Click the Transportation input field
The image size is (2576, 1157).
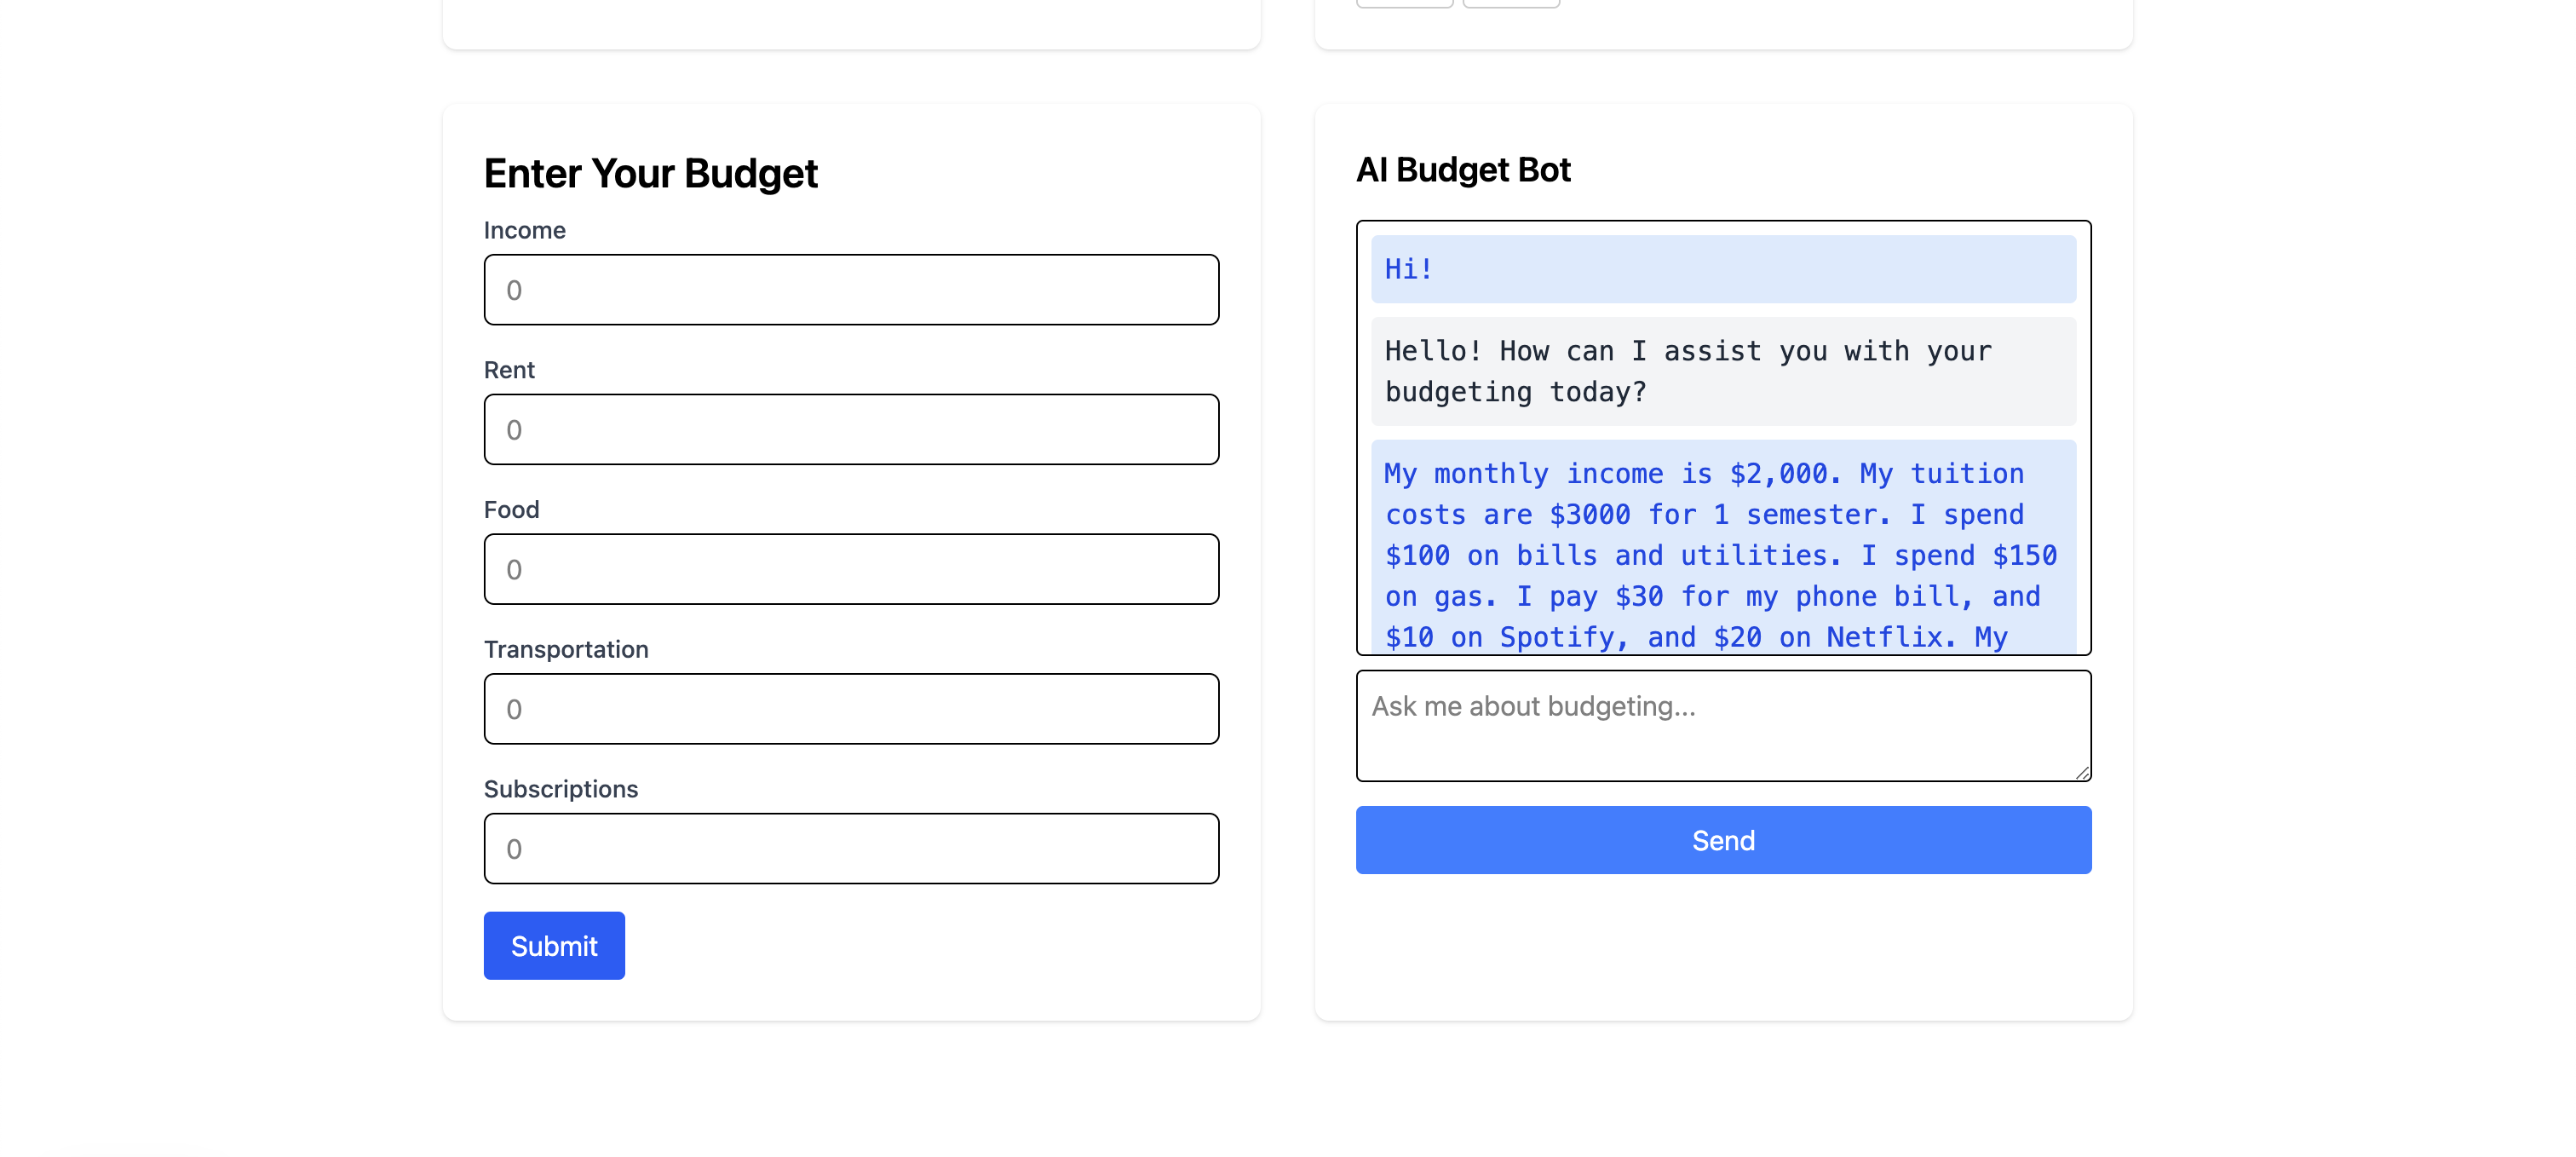851,709
